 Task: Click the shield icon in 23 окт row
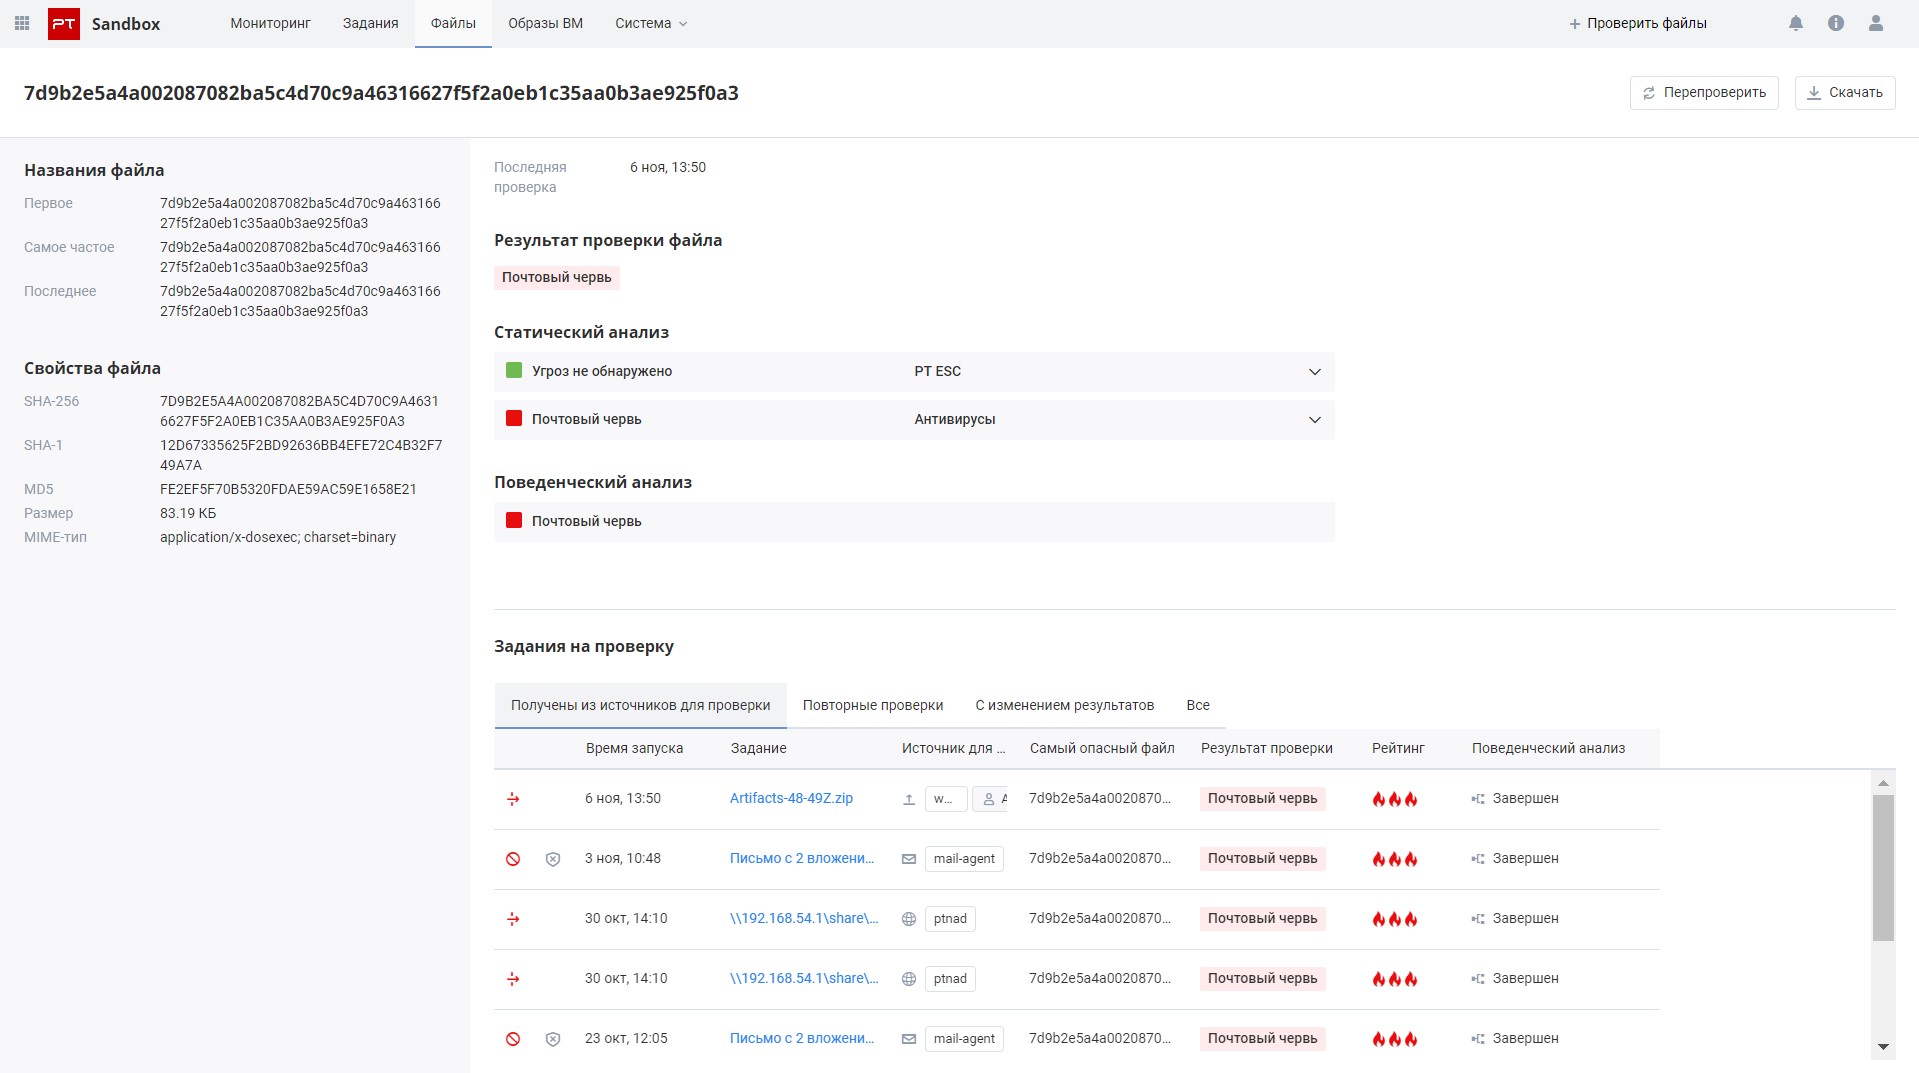[552, 1039]
